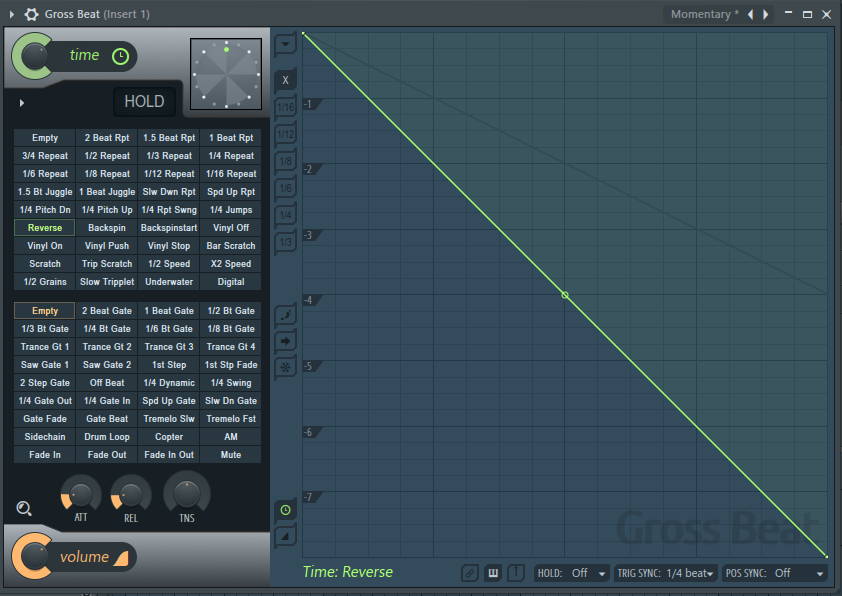Open envelope options dropdown arrow
Viewport: 842px width, 596px height.
click(285, 44)
